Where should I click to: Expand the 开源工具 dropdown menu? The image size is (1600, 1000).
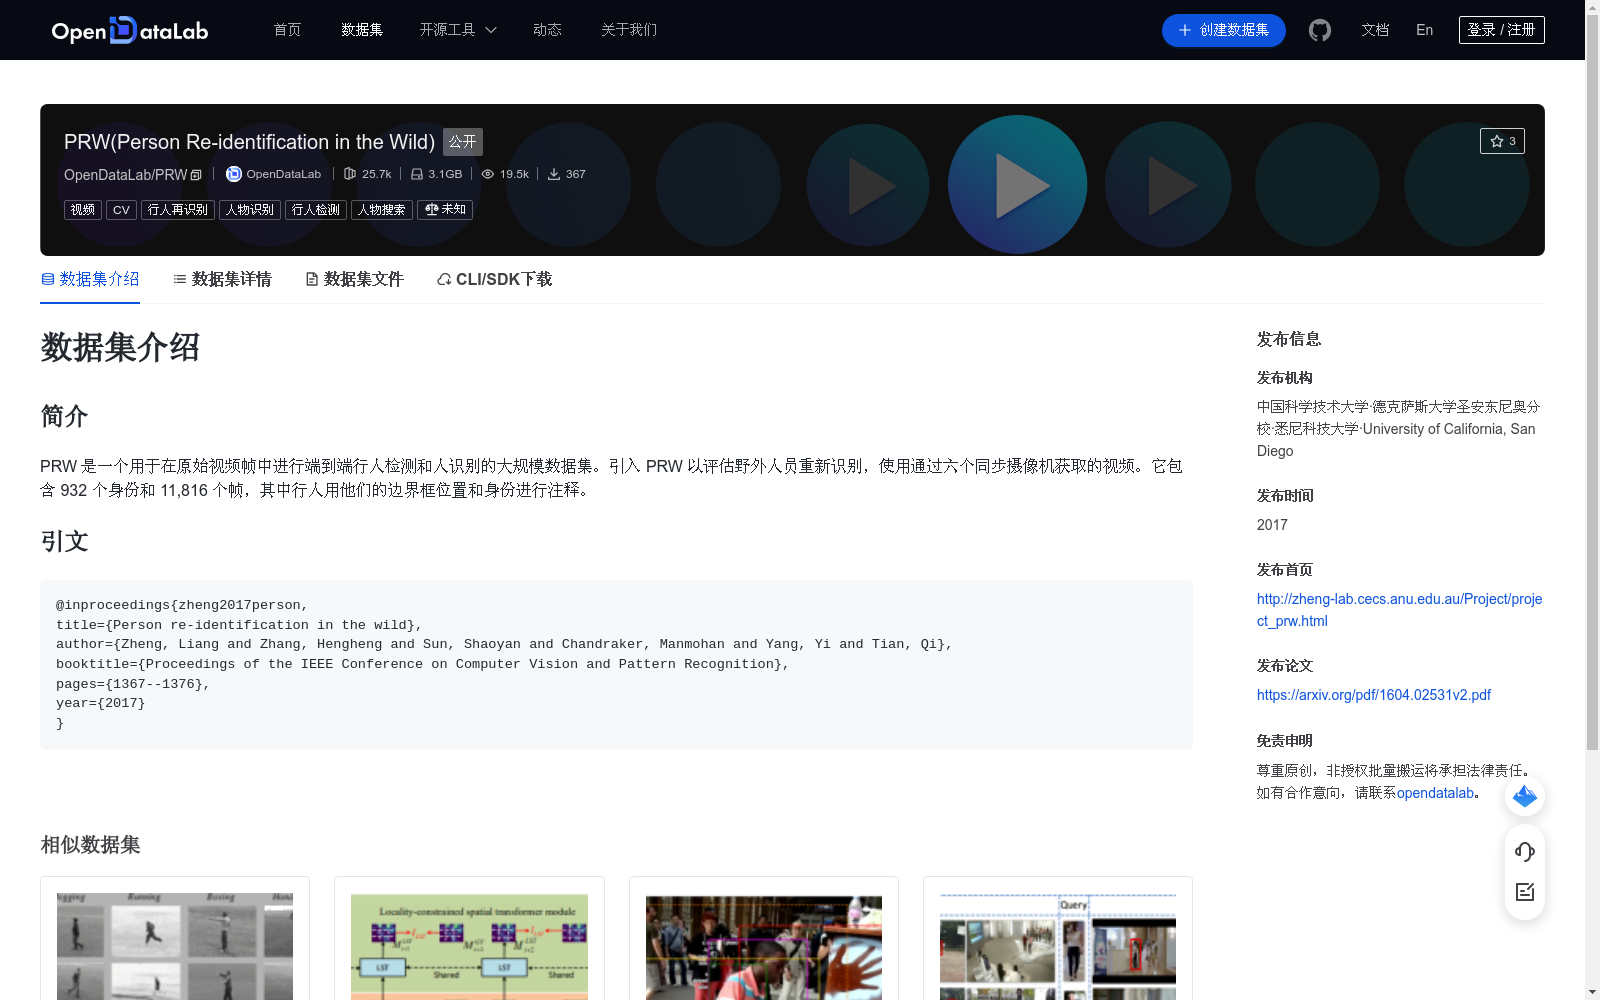tap(458, 30)
